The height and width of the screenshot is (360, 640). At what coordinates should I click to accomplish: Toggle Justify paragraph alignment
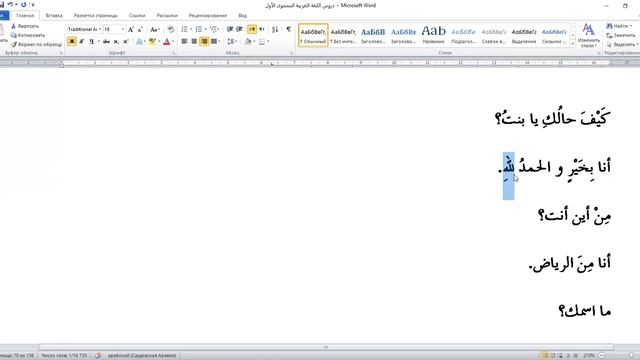[213, 42]
